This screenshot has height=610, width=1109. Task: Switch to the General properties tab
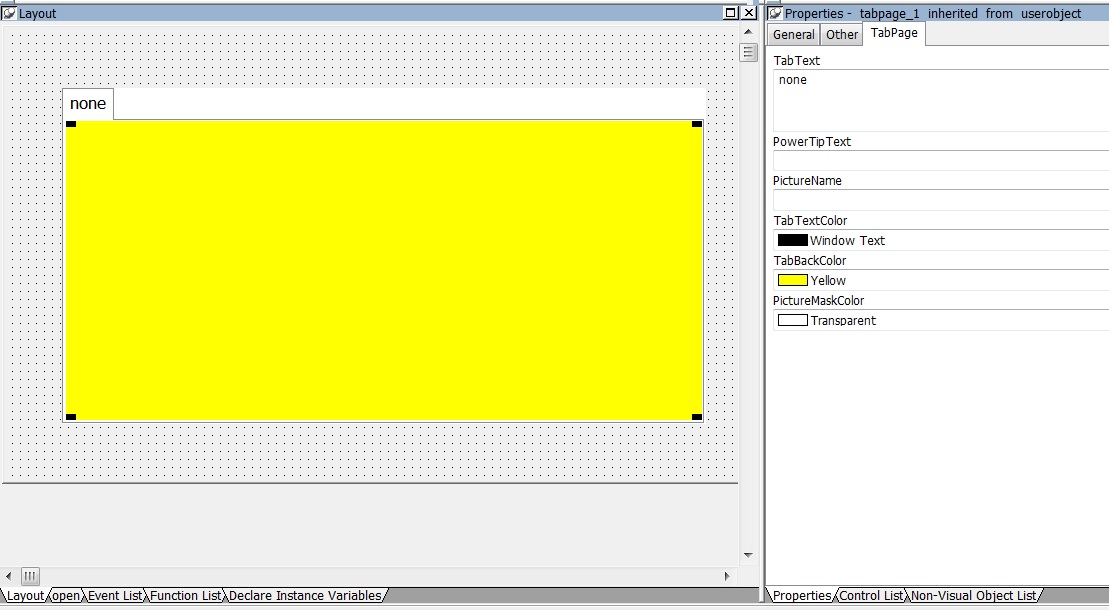tap(794, 35)
